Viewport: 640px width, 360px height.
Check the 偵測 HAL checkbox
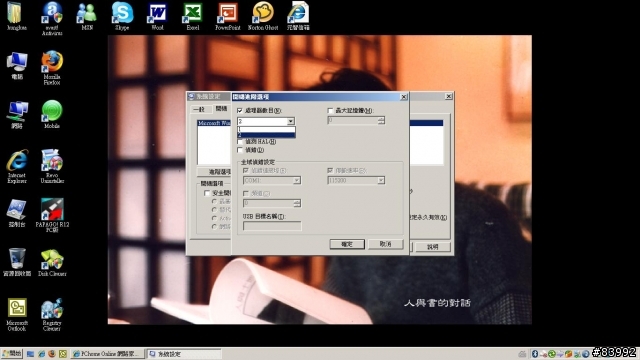coord(240,142)
